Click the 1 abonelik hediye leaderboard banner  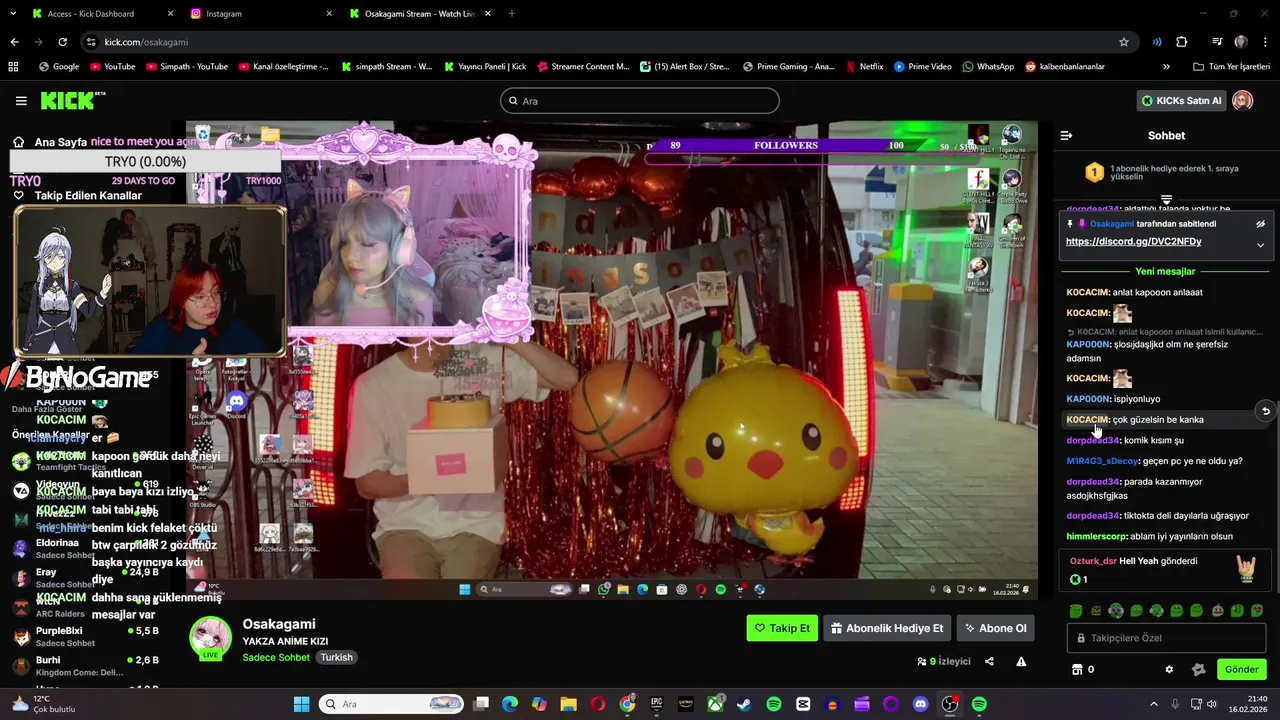point(1166,172)
